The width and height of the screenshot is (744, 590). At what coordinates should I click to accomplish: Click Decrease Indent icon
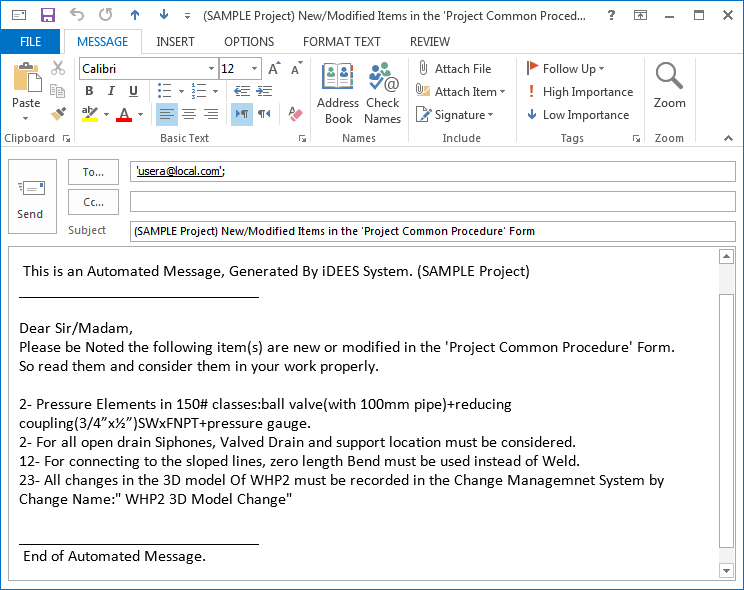point(242,91)
